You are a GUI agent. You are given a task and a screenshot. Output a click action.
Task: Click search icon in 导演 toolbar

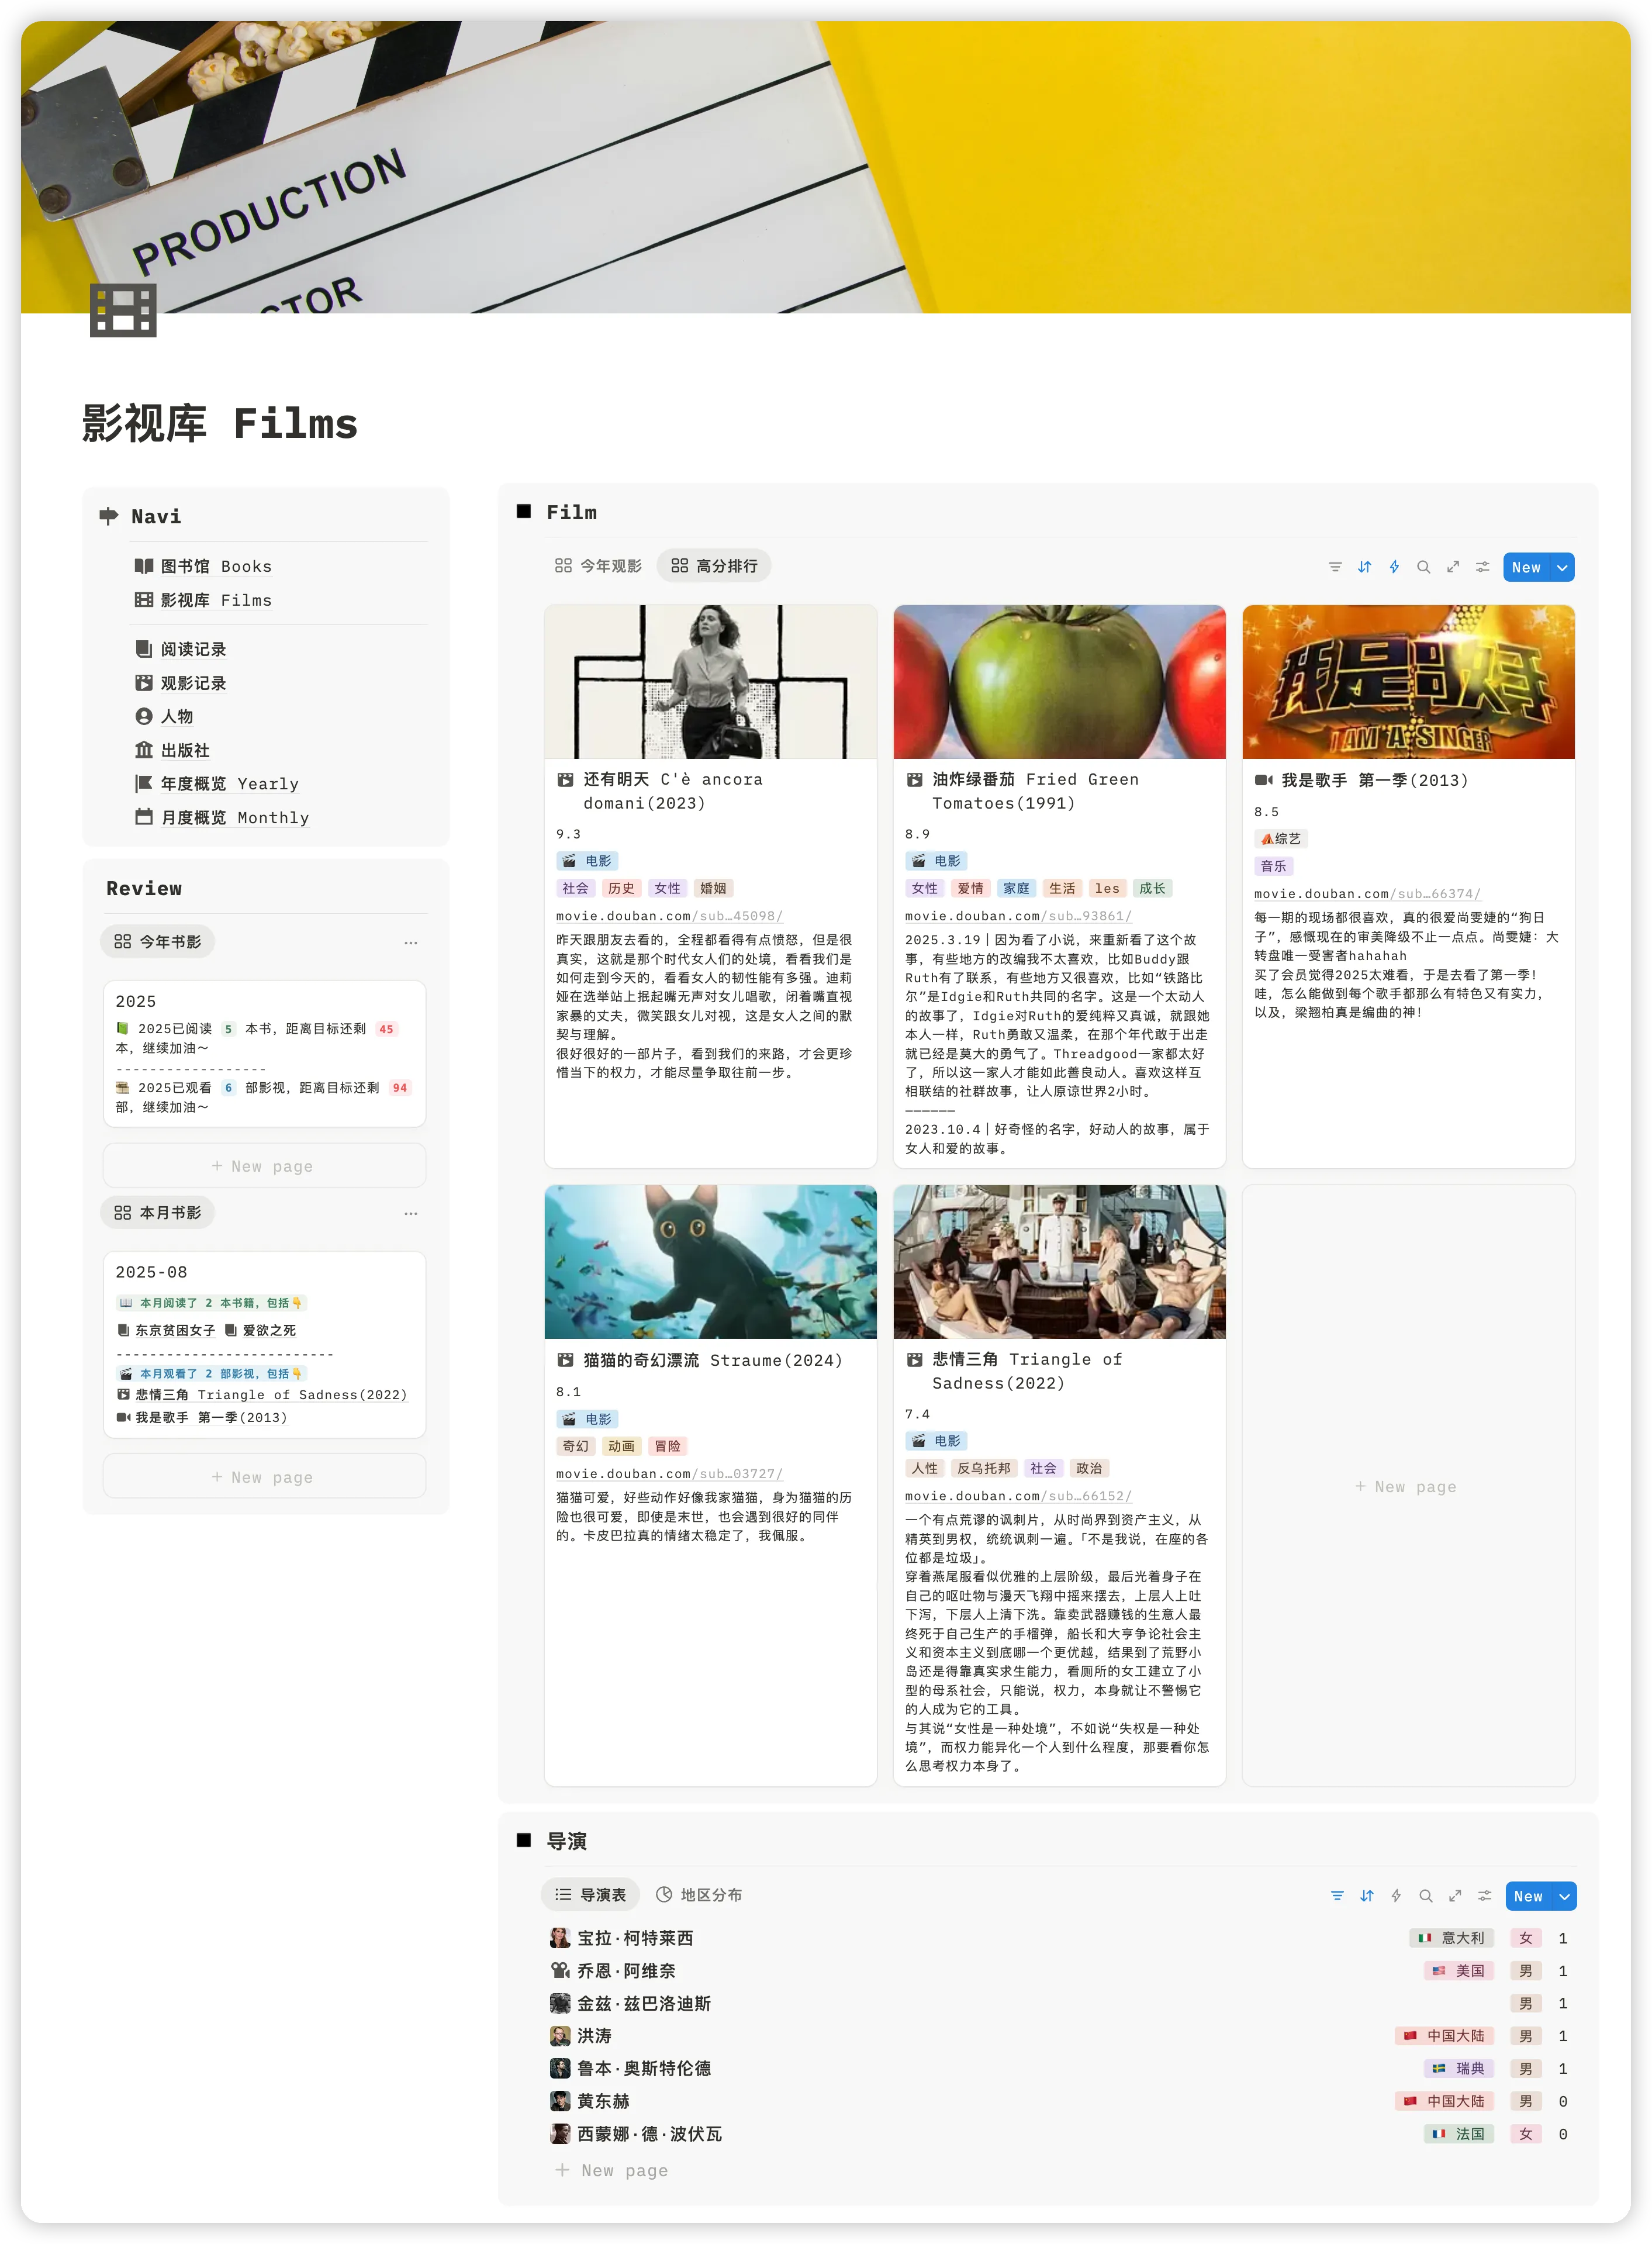coord(1425,1896)
